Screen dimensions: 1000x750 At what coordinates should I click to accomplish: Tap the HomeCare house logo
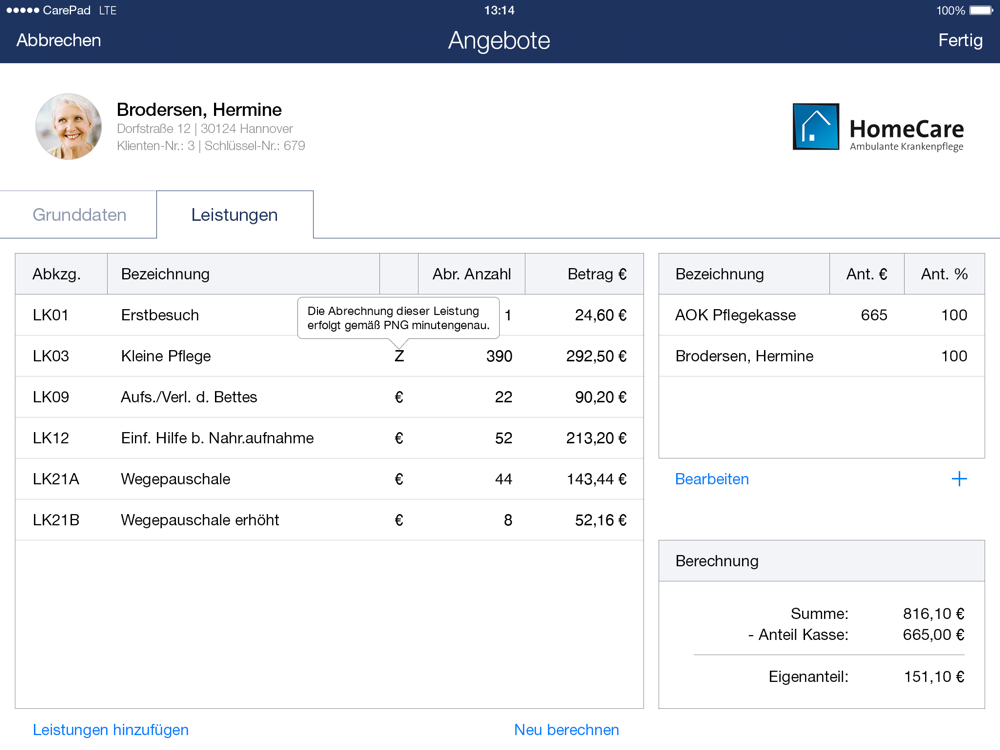coord(816,127)
